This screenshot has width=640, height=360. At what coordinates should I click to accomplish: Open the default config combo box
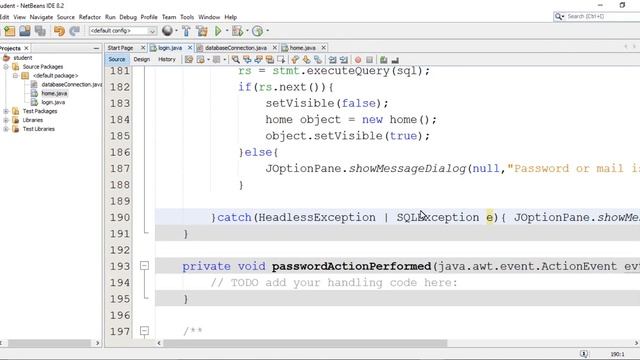122,31
